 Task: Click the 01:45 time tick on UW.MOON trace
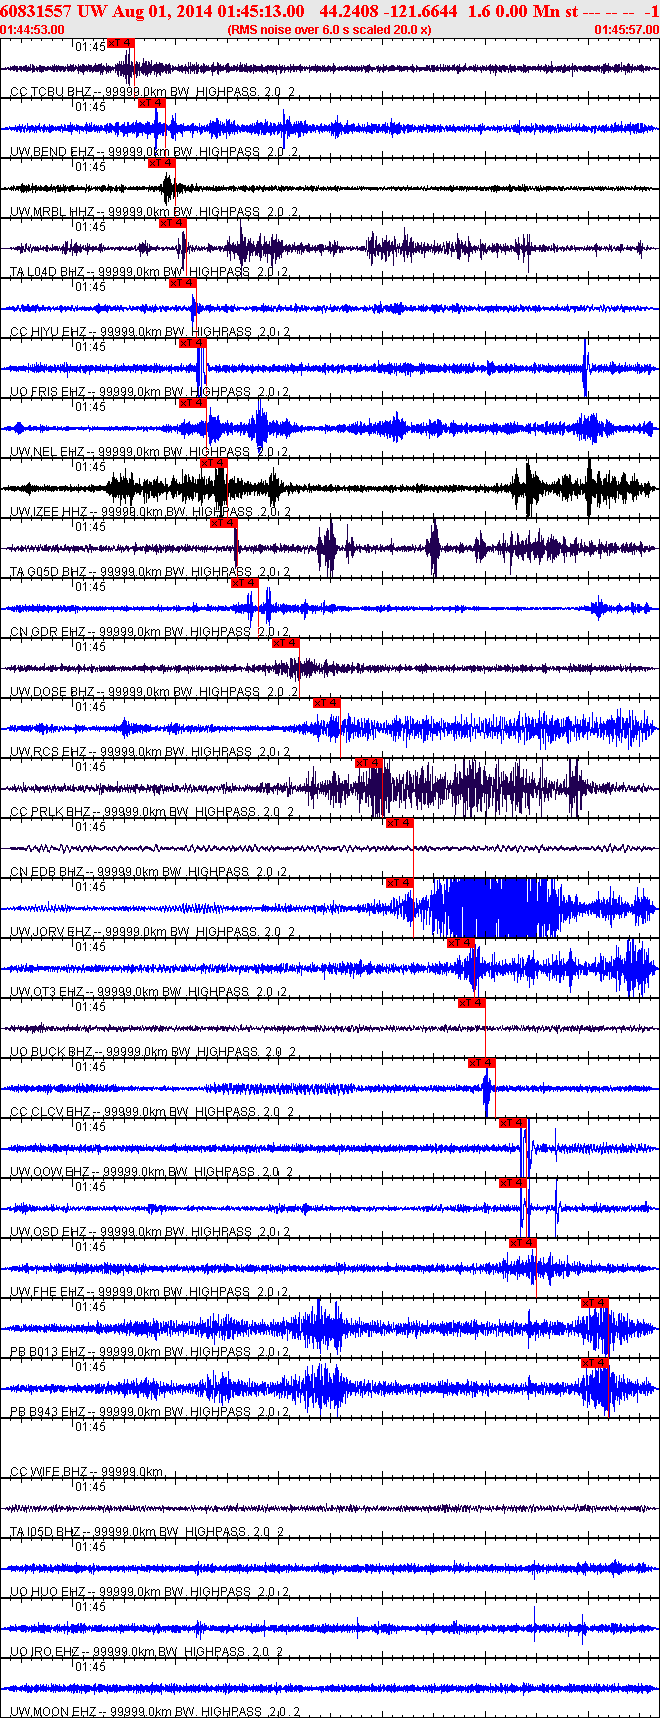(x=90, y=1667)
